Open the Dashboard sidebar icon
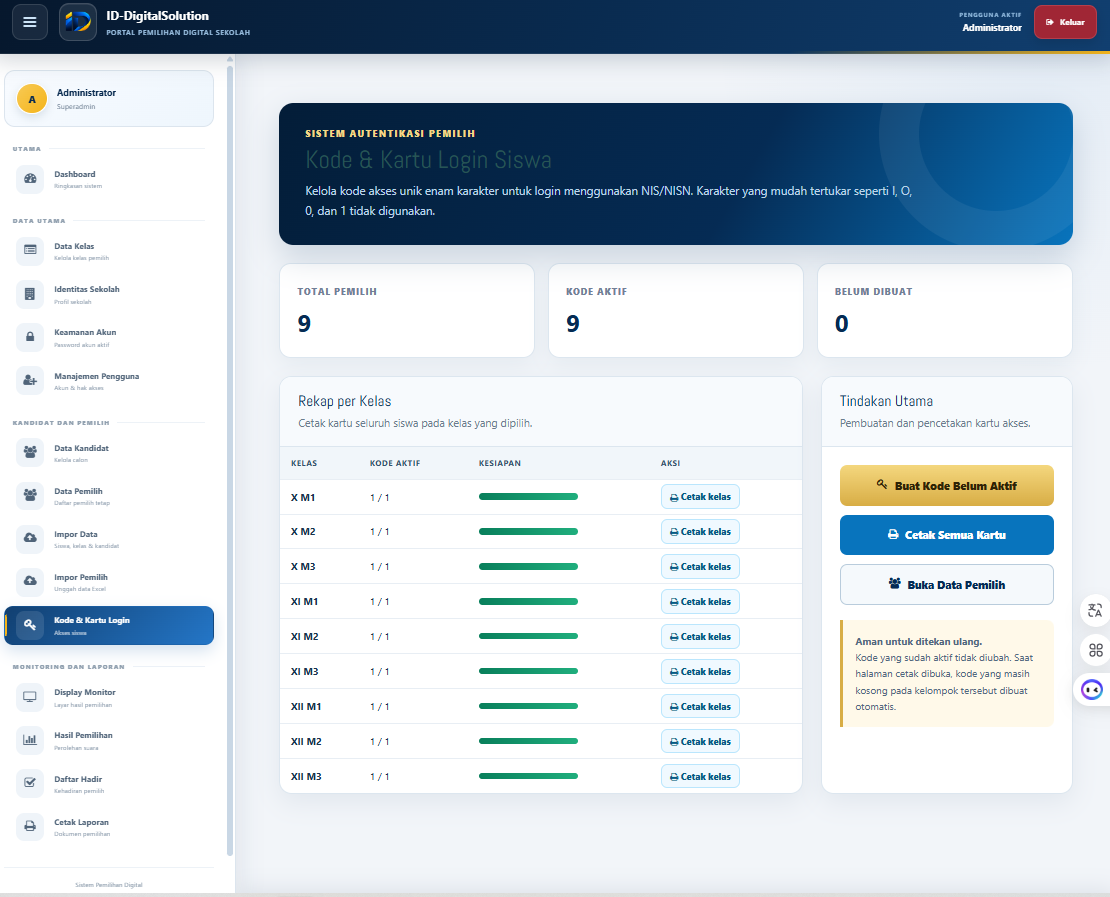The image size is (1110, 897). (30, 179)
